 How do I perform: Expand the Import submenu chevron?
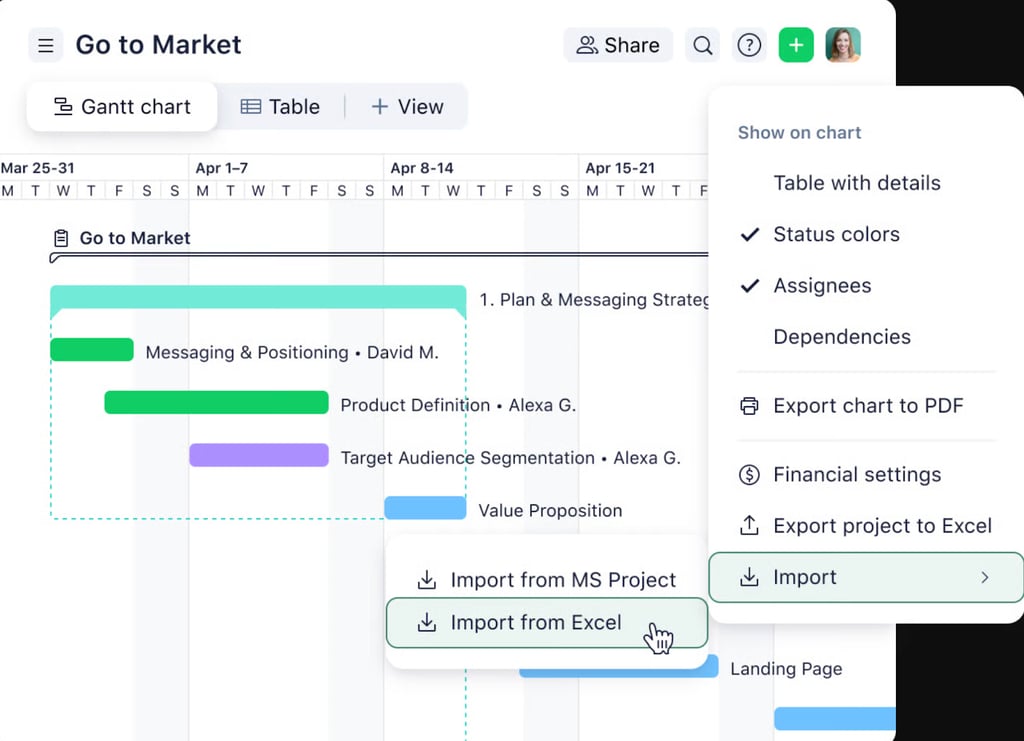(983, 577)
